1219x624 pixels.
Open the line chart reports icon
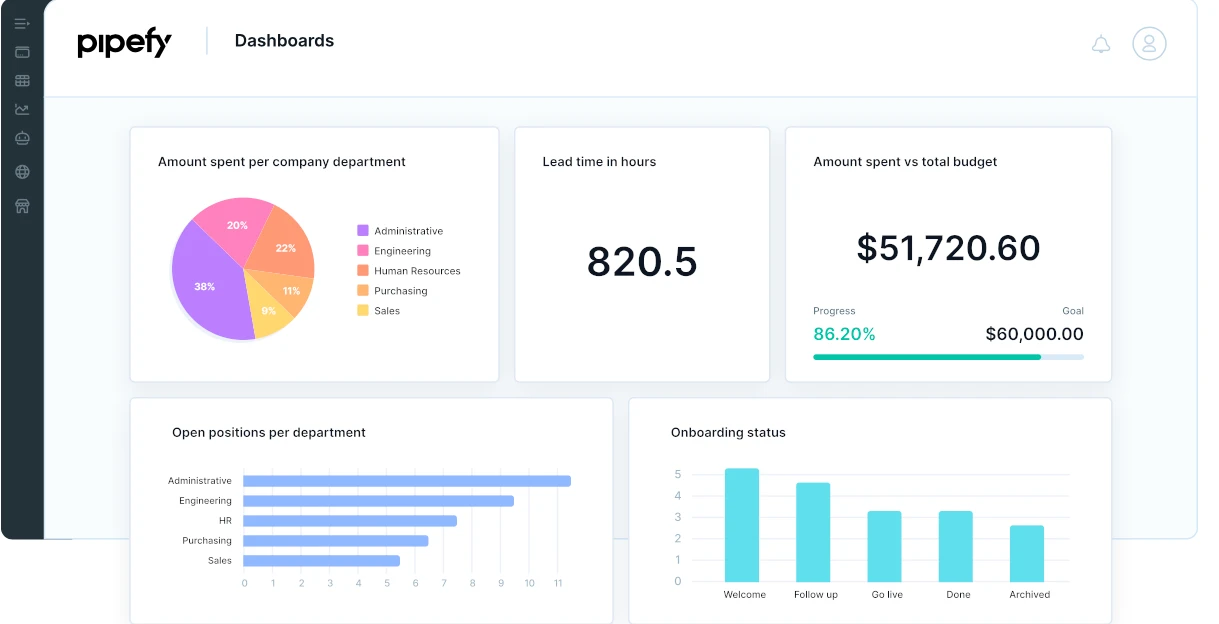click(x=22, y=110)
